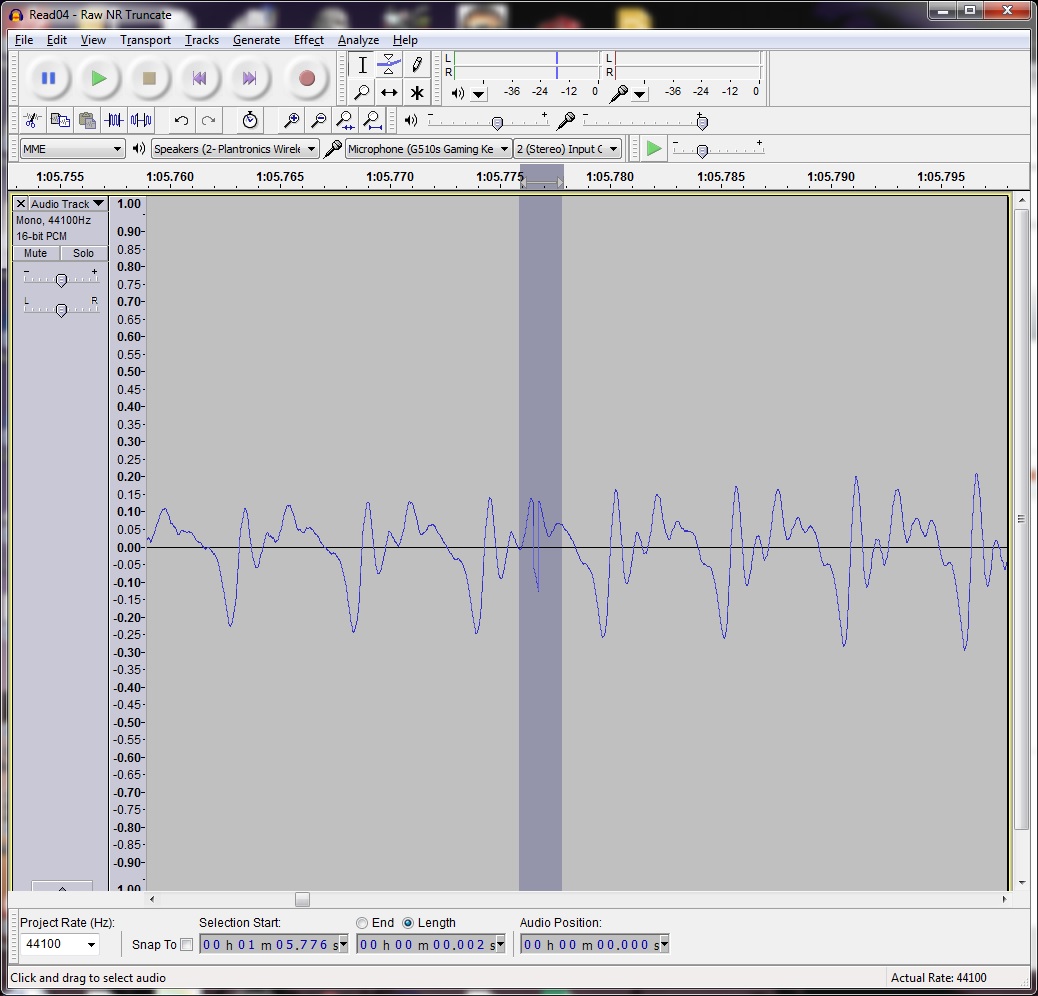Close the Audio Track with the X
Image resolution: width=1038 pixels, height=996 pixels.
click(21, 203)
